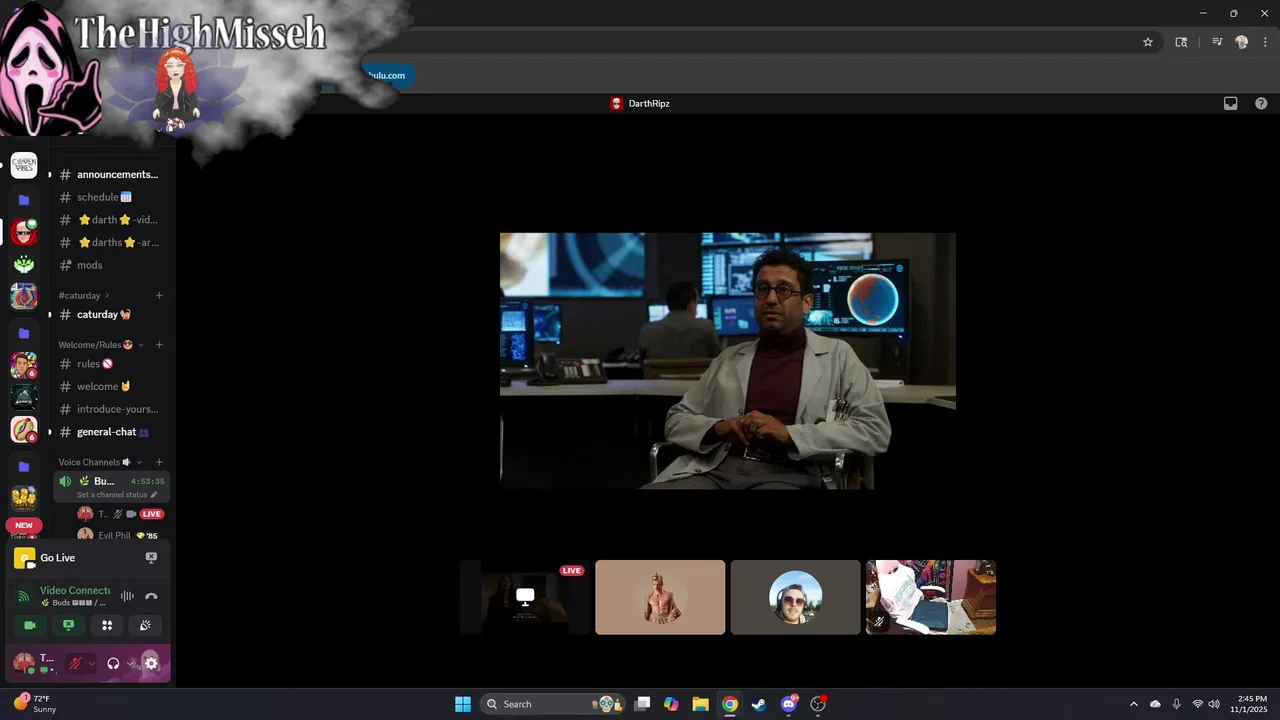The image size is (1280, 720).
Task: Open File Explorer from the taskbar
Action: point(701,704)
